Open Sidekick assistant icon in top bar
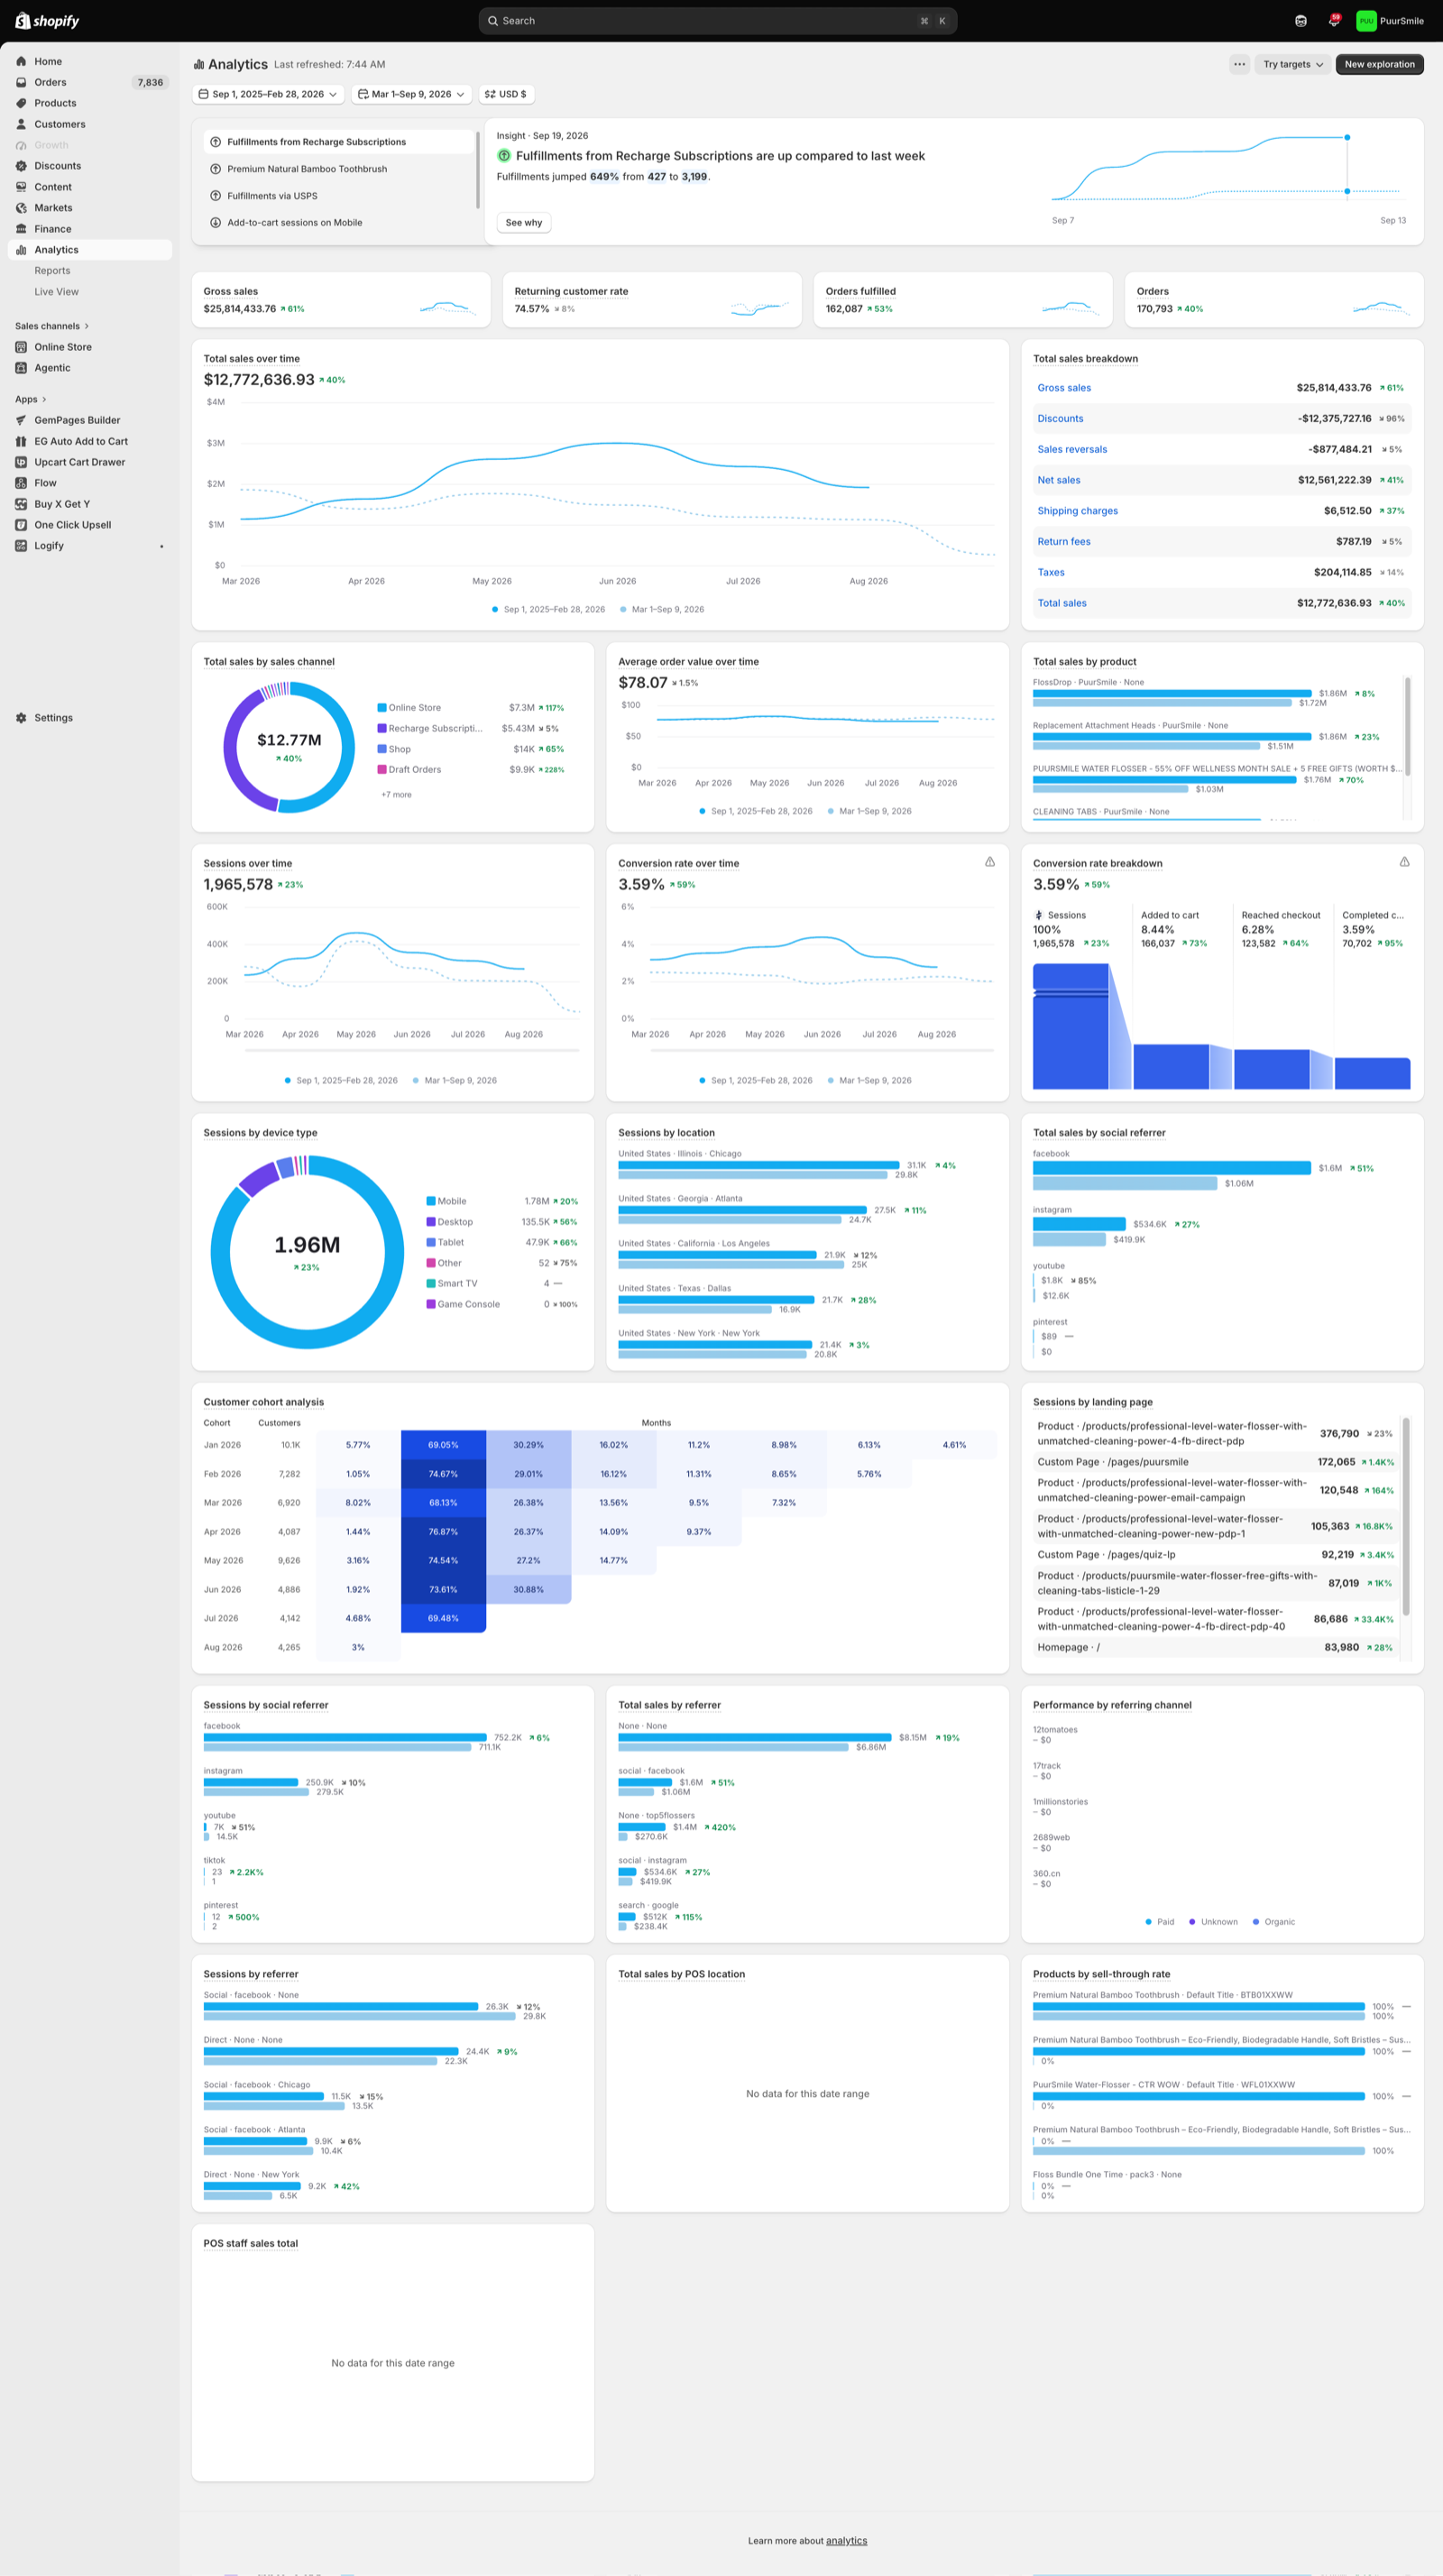The image size is (1443, 2576). pos(1300,21)
